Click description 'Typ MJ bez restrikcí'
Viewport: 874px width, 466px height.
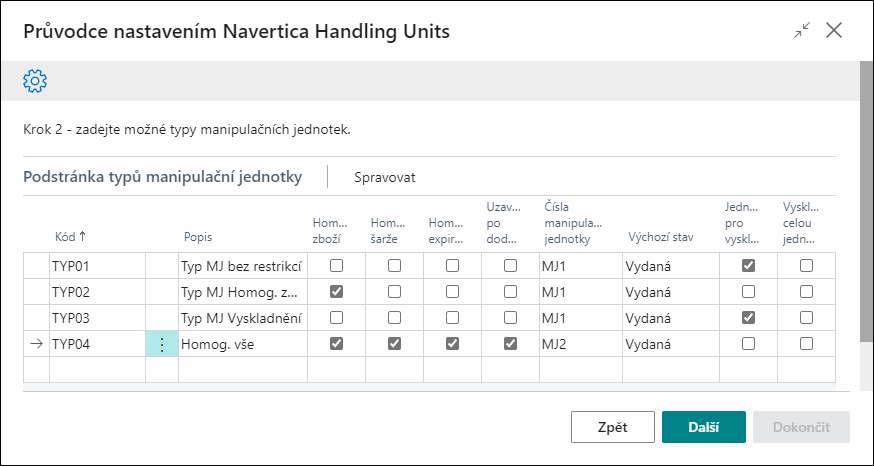[x=243, y=266]
